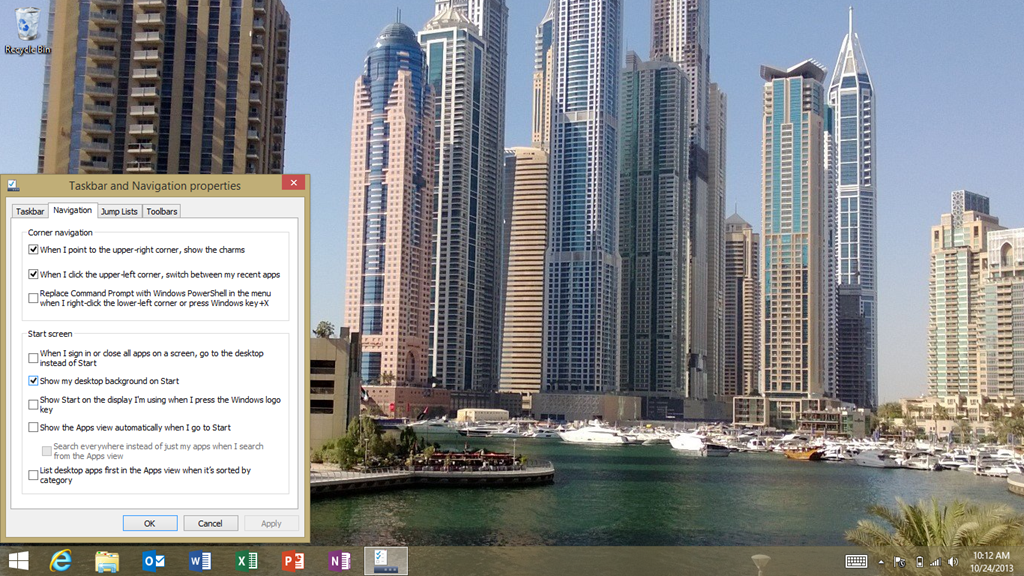Screen dimensions: 1024x576
Task: Enable Show Start on display I'm using
Action: (33, 405)
